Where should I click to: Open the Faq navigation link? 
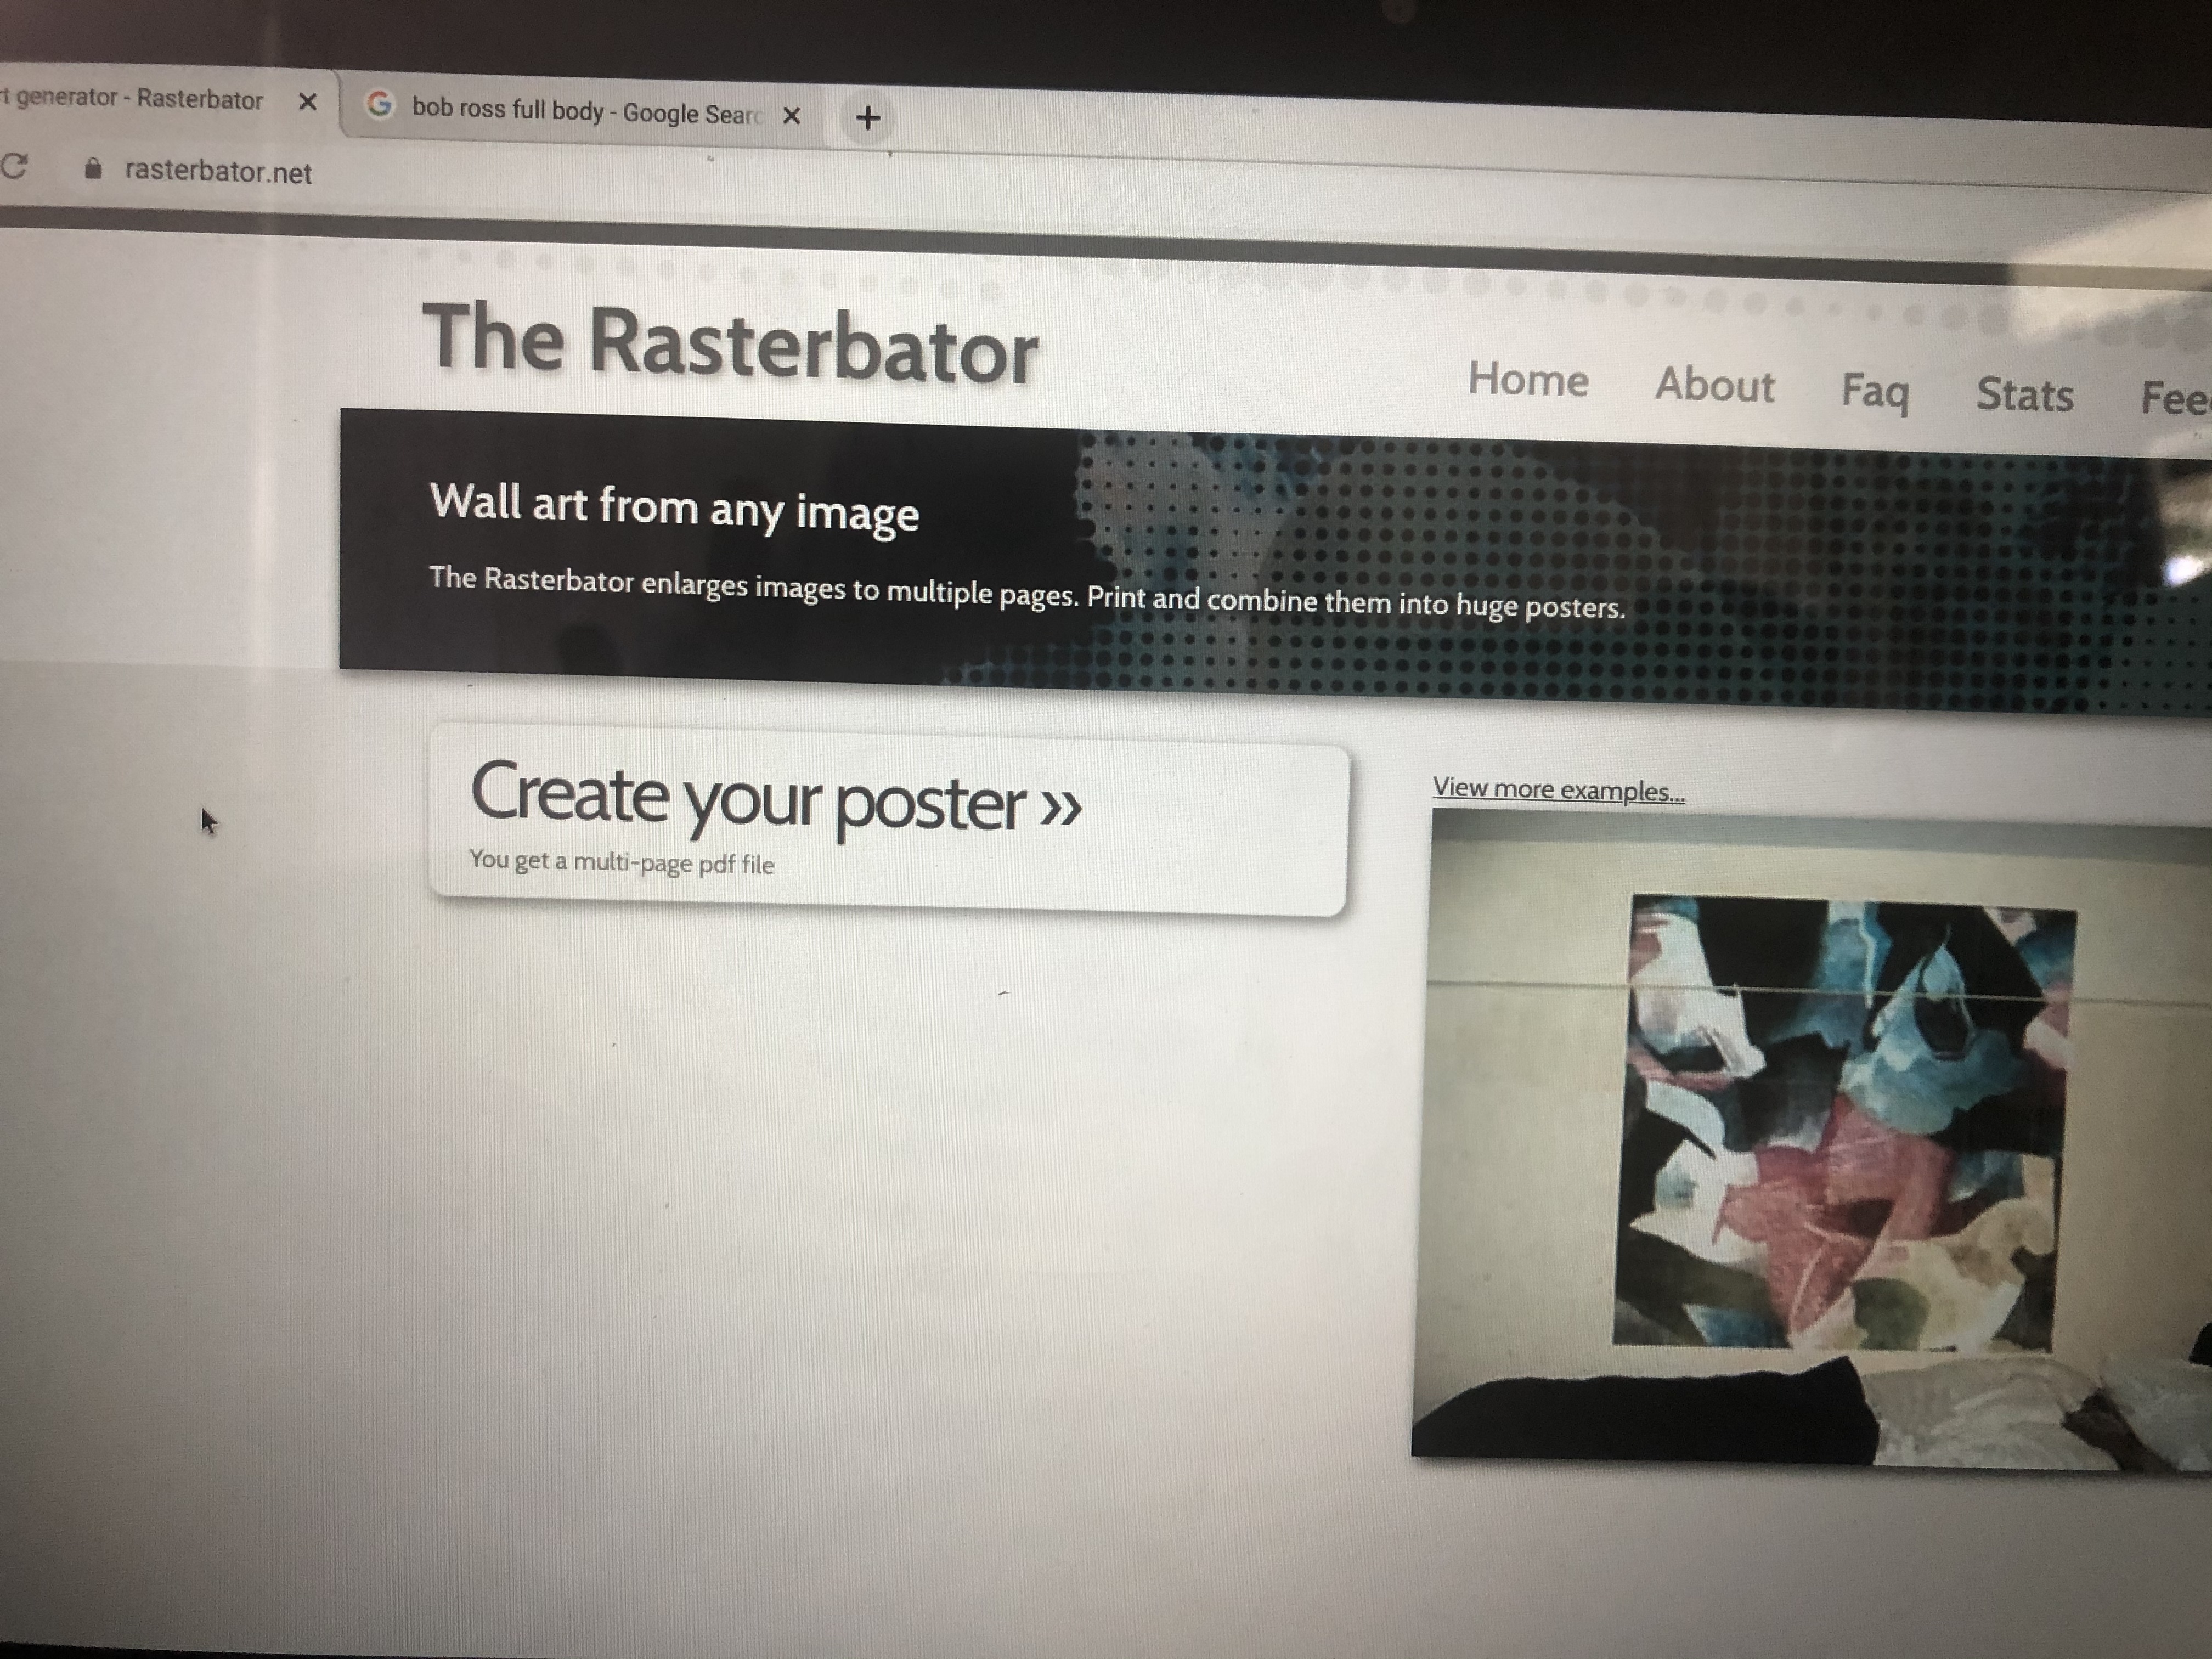click(x=1875, y=391)
